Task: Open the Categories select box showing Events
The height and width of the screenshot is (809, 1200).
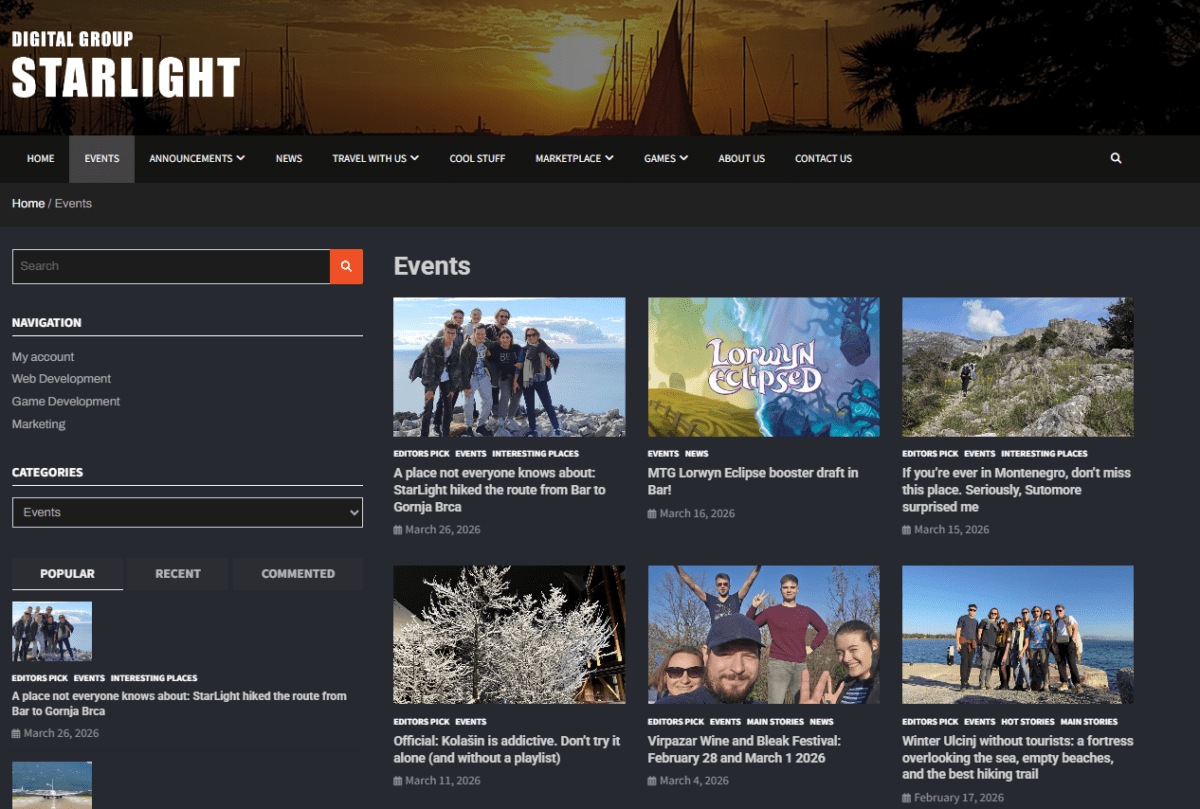Action: coord(187,512)
